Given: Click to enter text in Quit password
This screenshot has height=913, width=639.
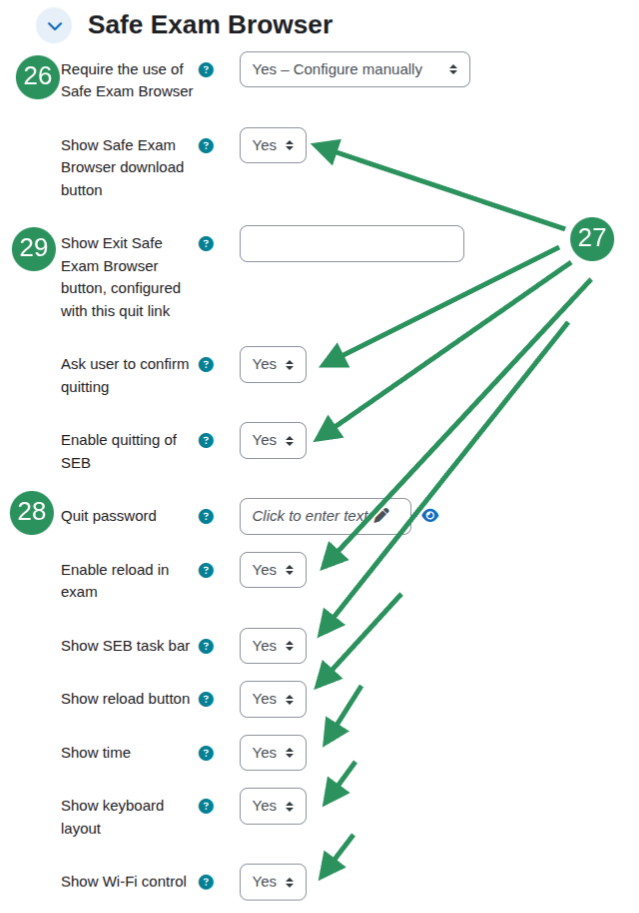Looking at the screenshot, I should click(x=310, y=516).
